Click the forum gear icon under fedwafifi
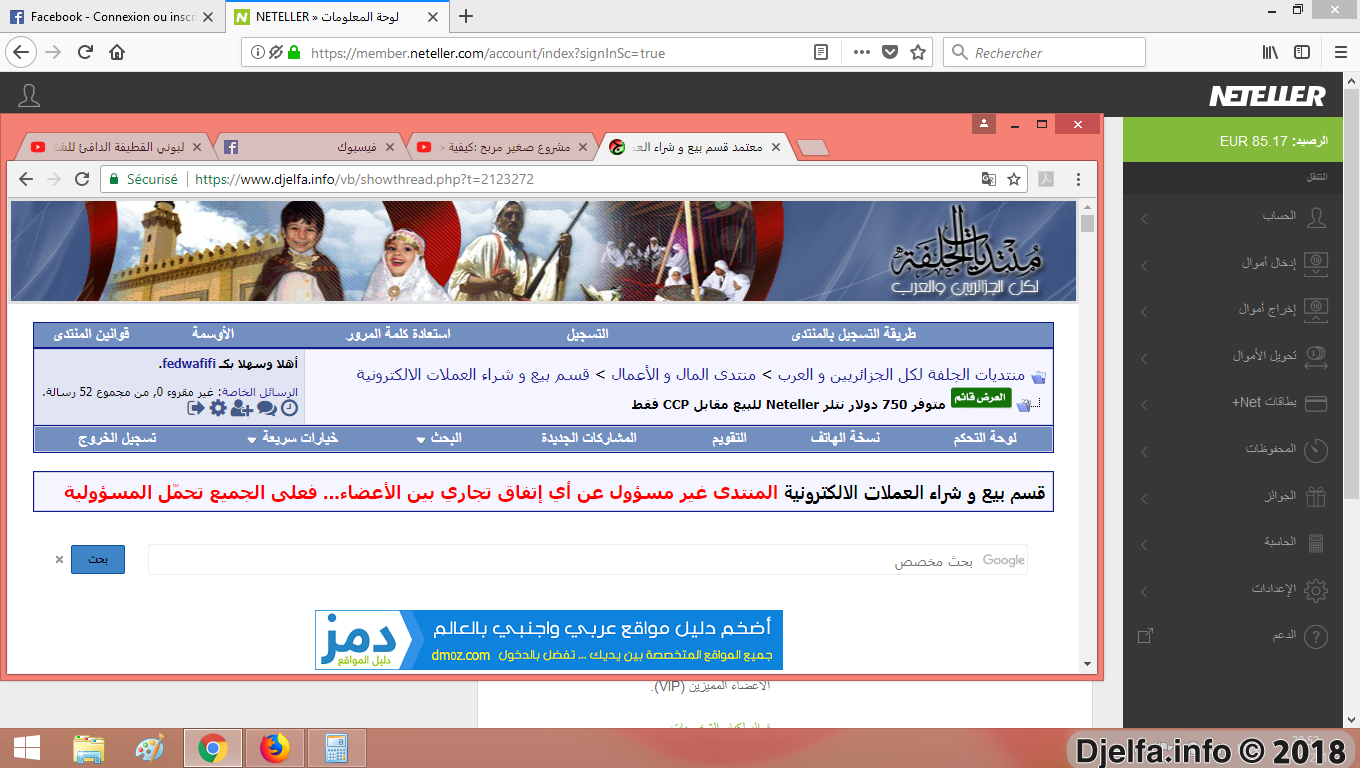 pos(218,408)
